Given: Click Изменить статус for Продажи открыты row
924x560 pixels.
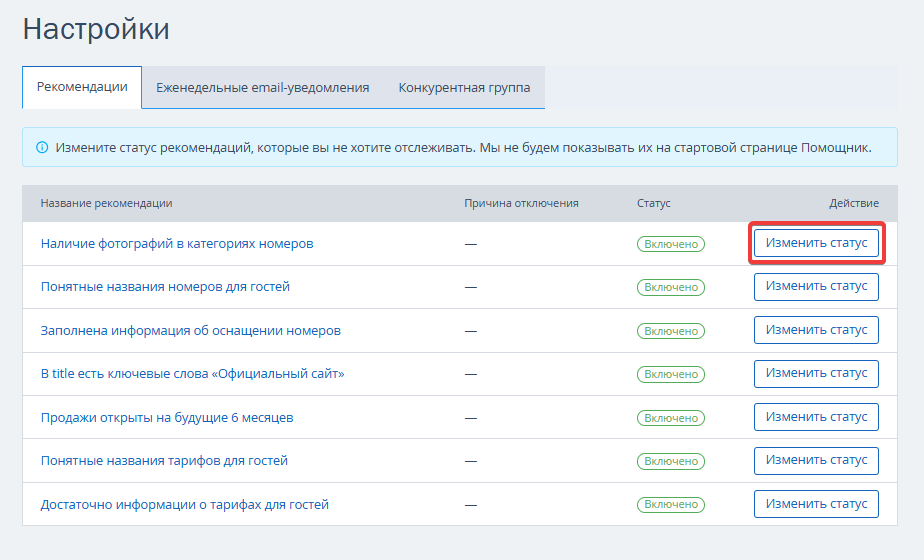Looking at the screenshot, I should point(816,417).
